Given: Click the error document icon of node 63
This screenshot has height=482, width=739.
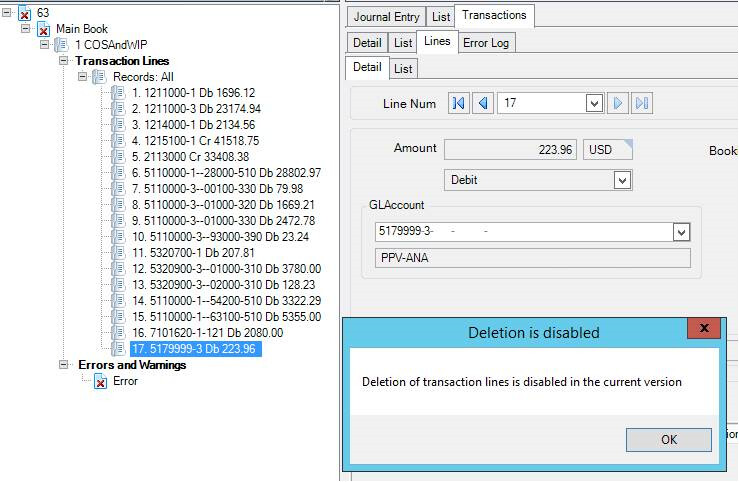Looking at the screenshot, I should 25,13.
